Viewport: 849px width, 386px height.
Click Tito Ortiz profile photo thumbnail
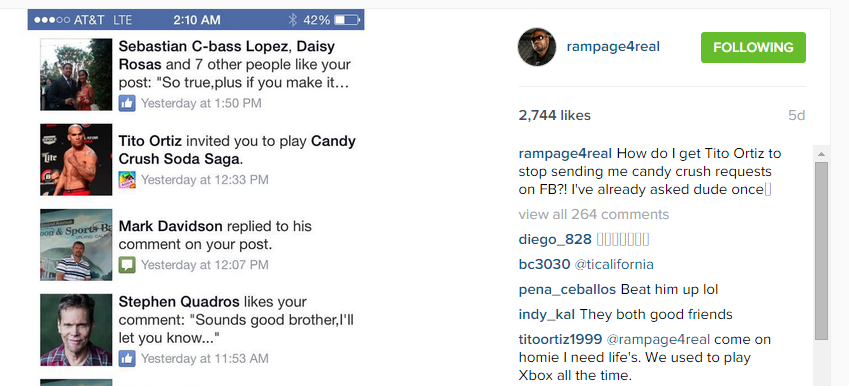point(76,160)
